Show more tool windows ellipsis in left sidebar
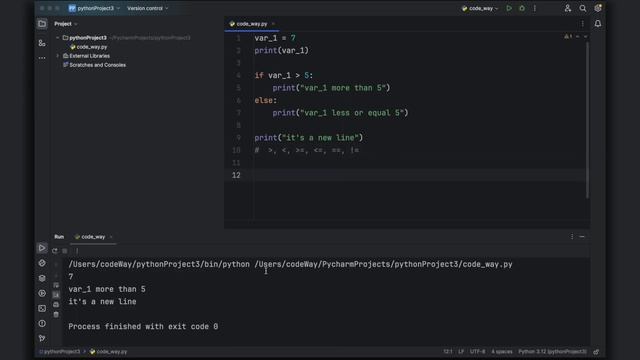Viewport: 640px width, 360px height. [x=42, y=58]
